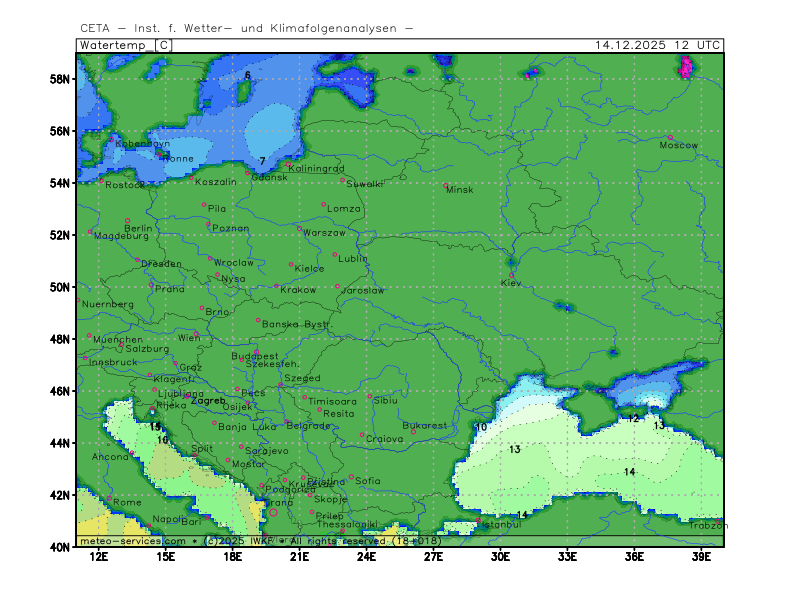Click the temperature value 7 near Gdansk
The image size is (800, 600).
(x=262, y=161)
